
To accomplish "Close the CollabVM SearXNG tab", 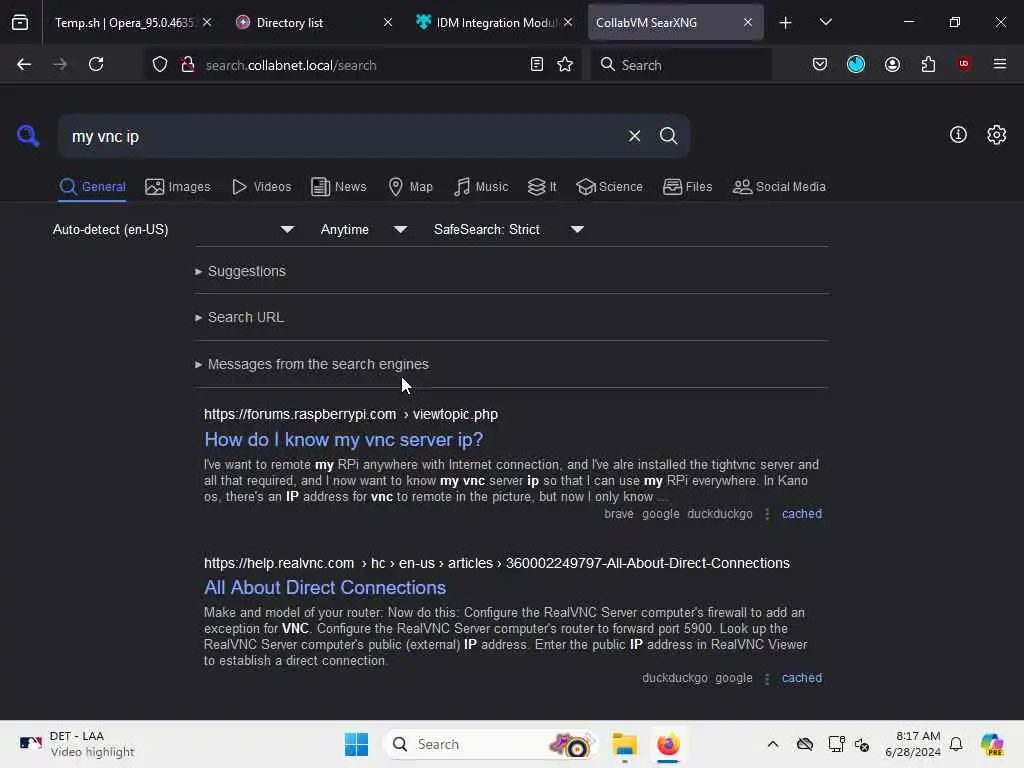I will point(748,23).
